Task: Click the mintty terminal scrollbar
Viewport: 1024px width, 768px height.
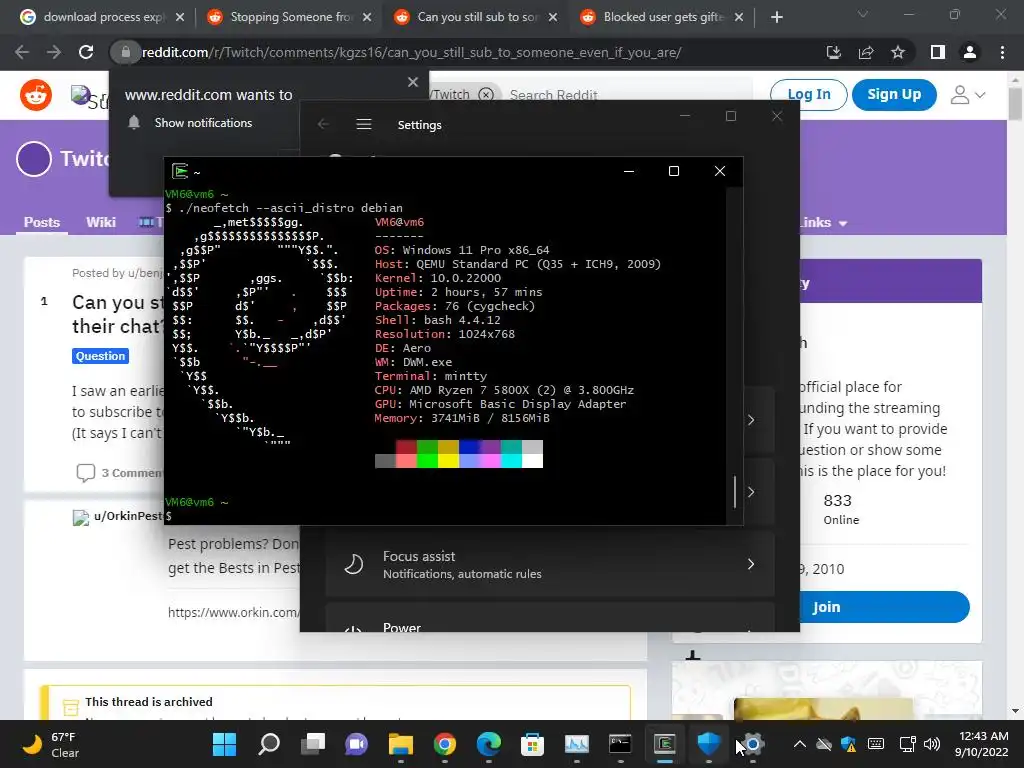Action: pyautogui.click(x=735, y=491)
